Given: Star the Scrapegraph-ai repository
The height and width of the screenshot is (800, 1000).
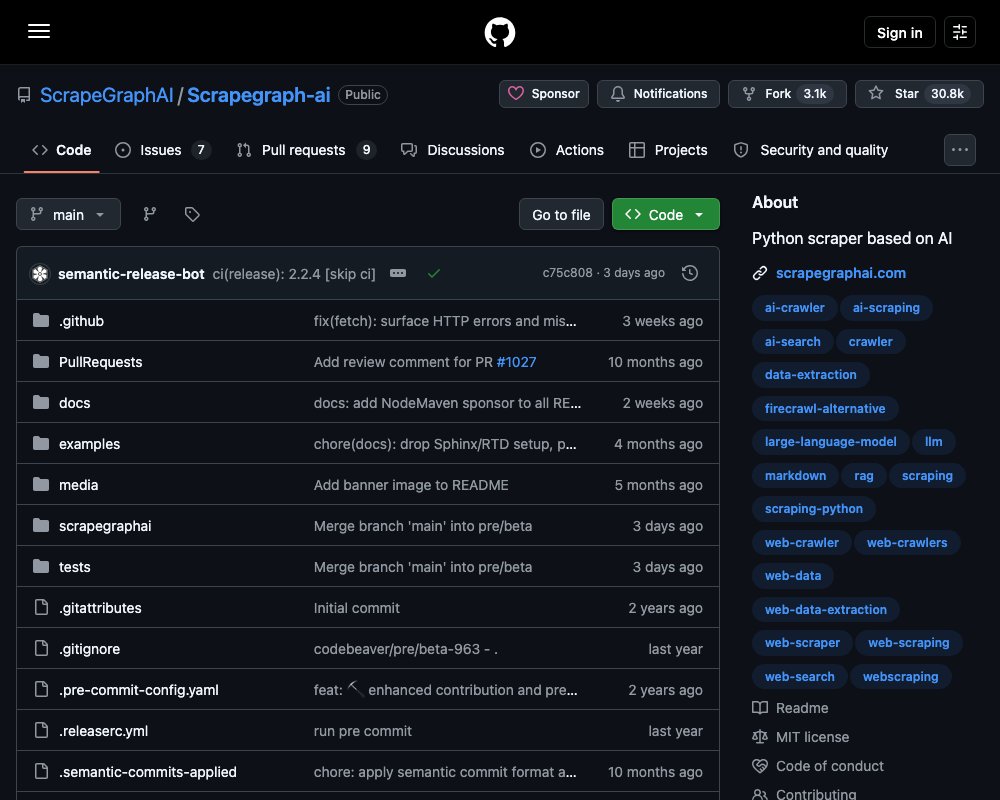Looking at the screenshot, I should point(919,94).
